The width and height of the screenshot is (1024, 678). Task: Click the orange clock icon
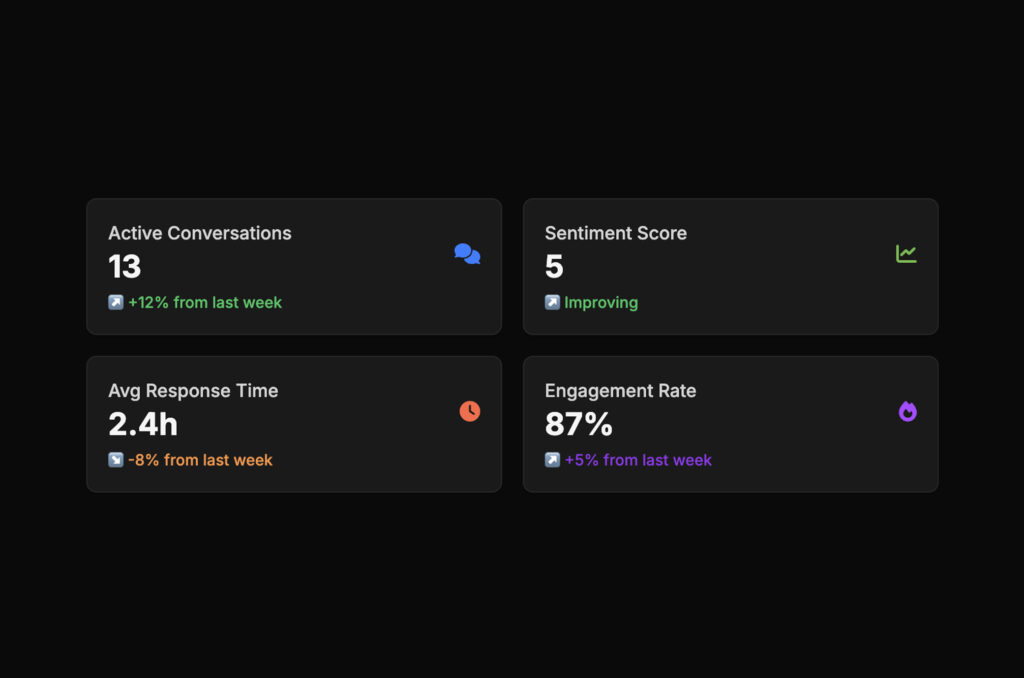(x=469, y=411)
